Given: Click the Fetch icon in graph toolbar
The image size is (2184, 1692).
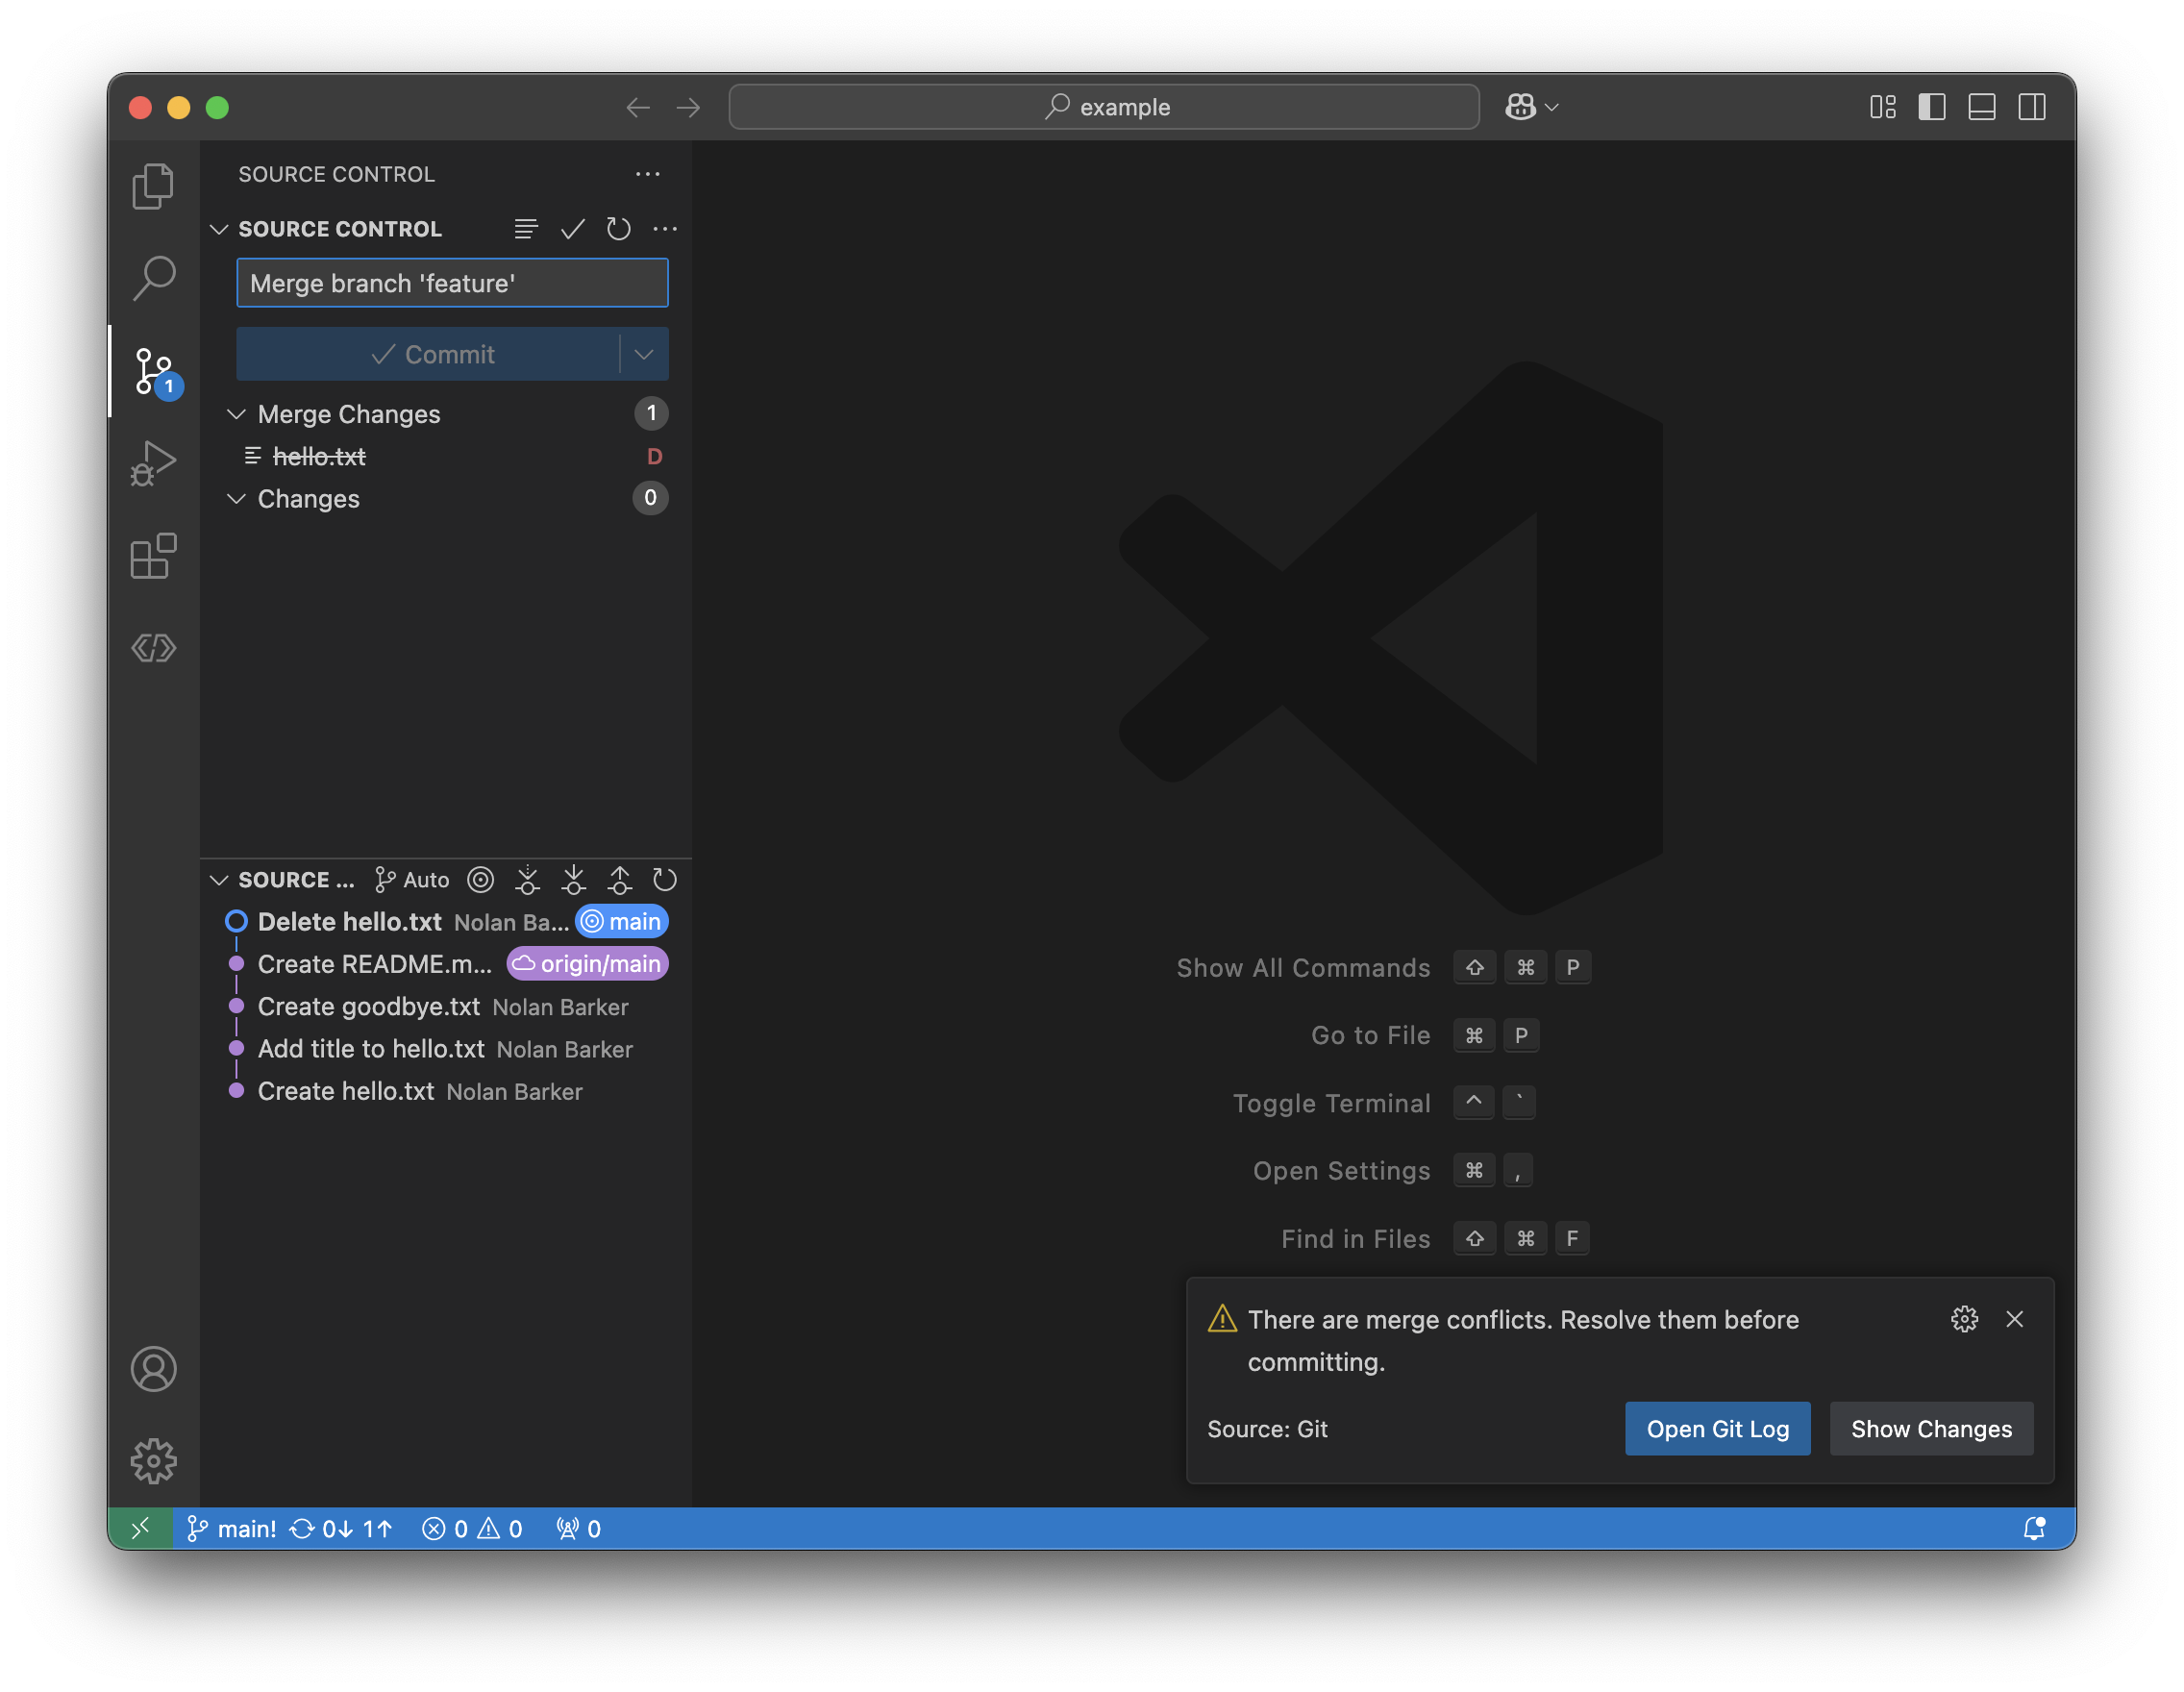Looking at the screenshot, I should (x=527, y=880).
